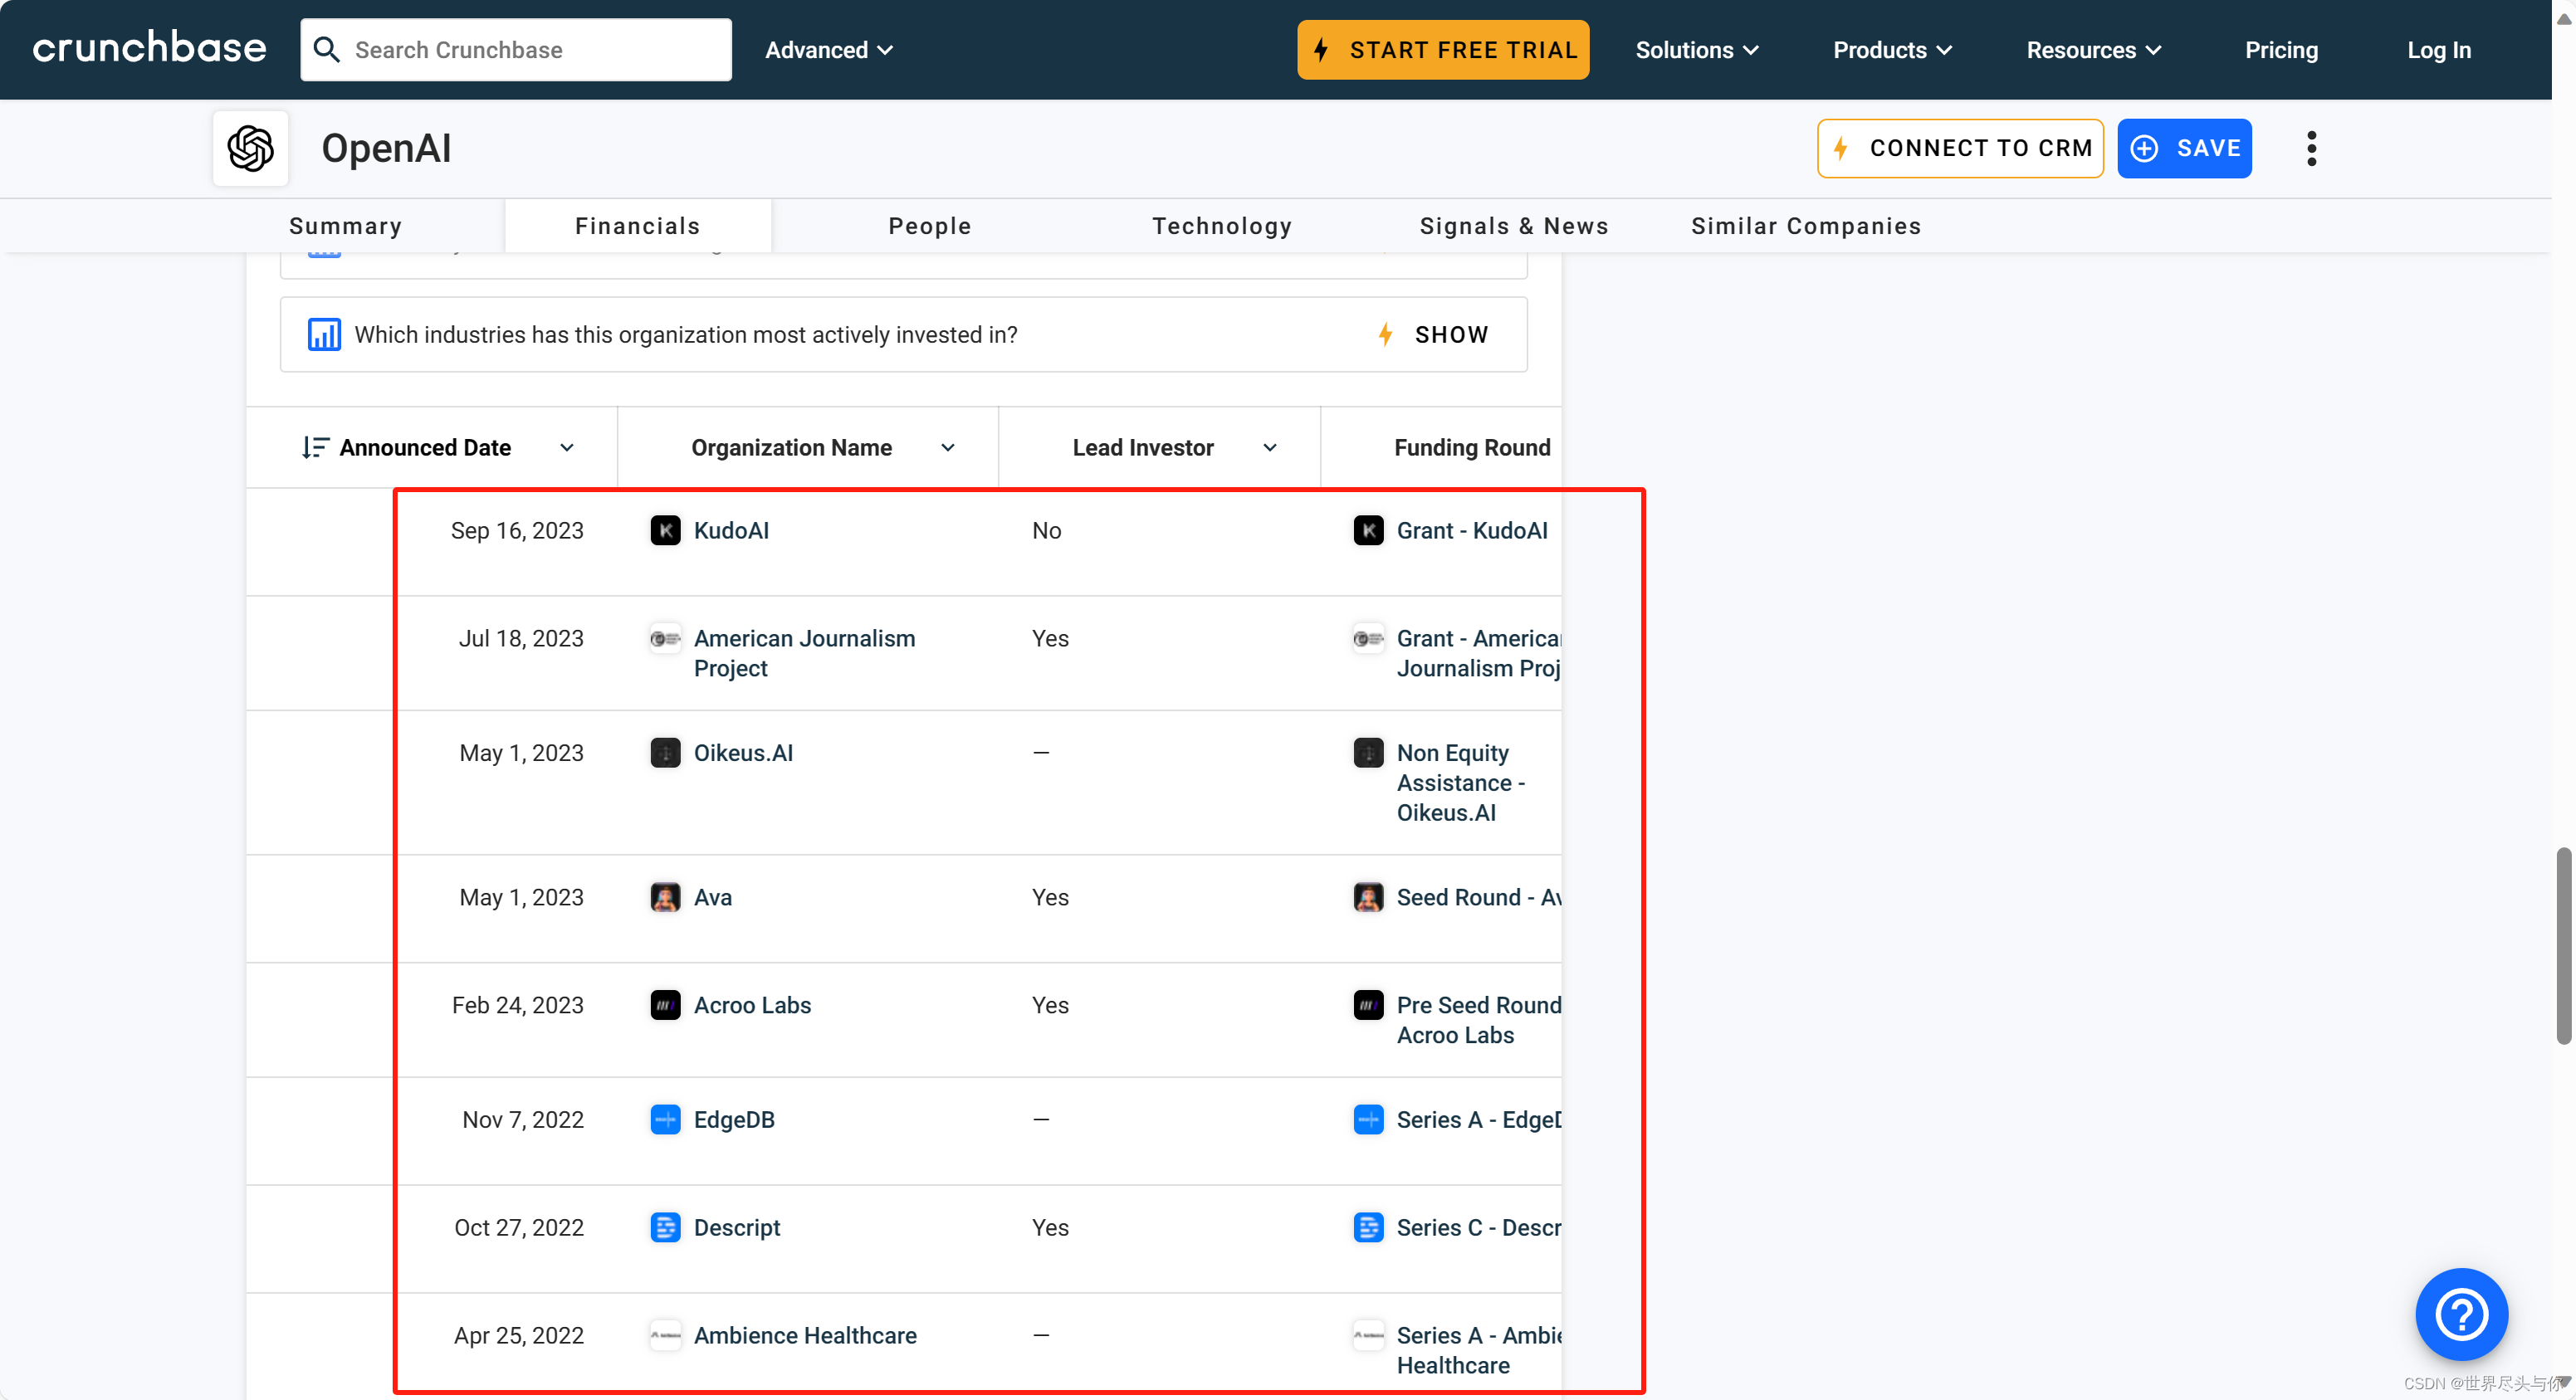
Task: Click the blue help question mark button
Action: pyautogui.click(x=2461, y=1313)
